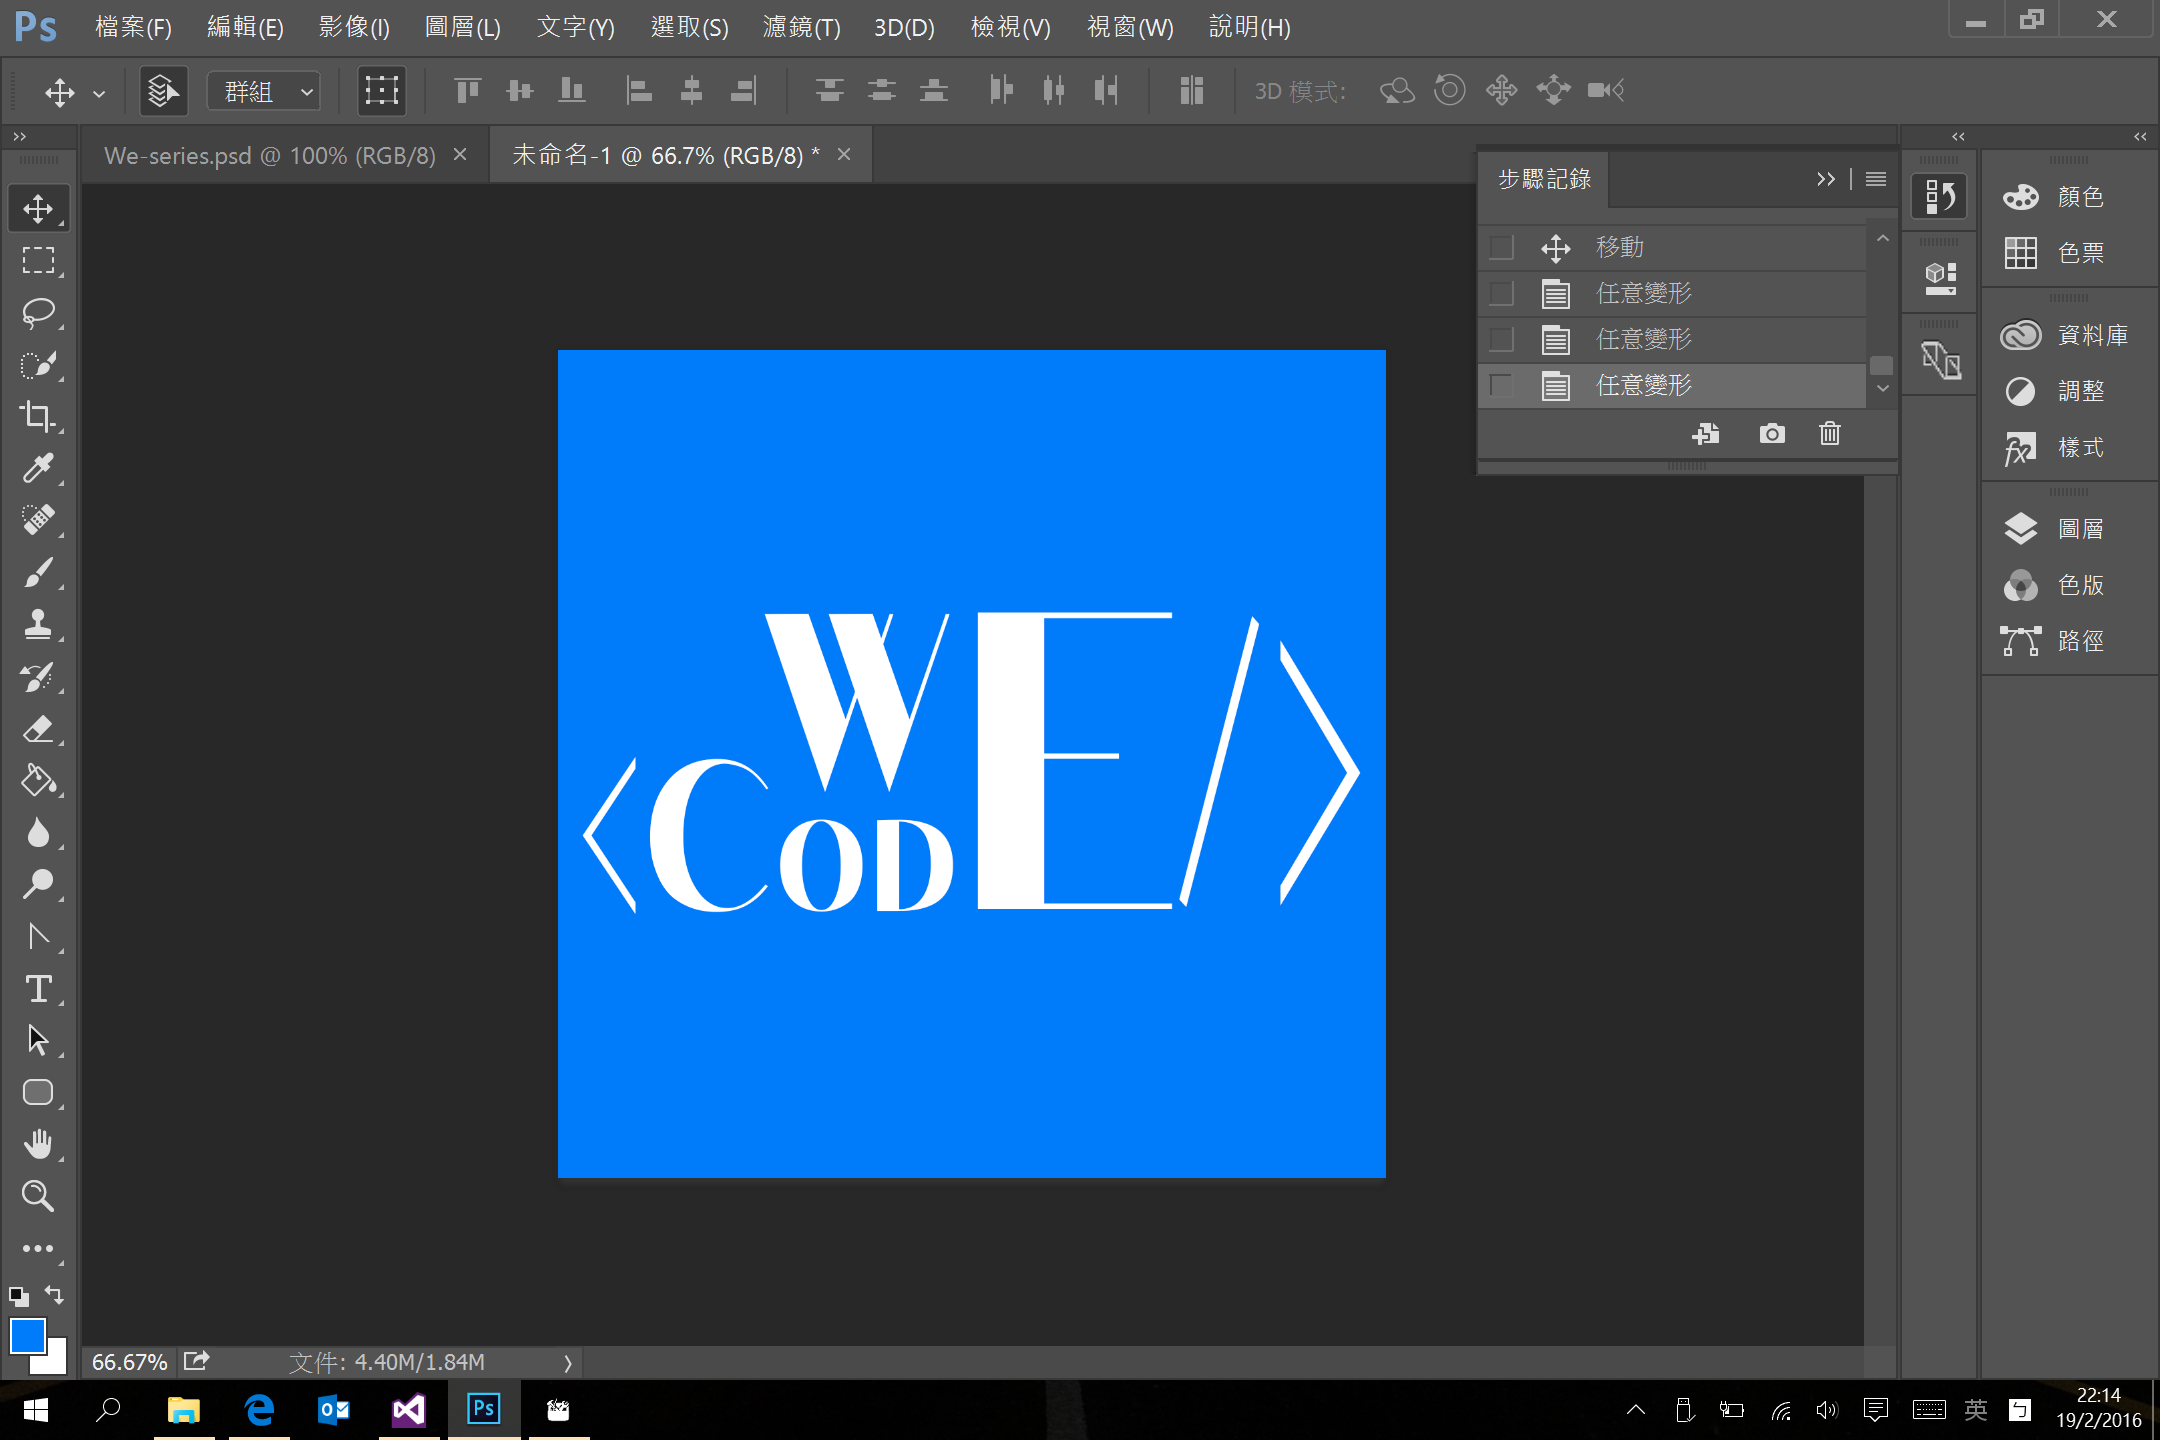Toggle auto-select layer icon in options bar
2160x1440 pixels.
click(x=163, y=91)
